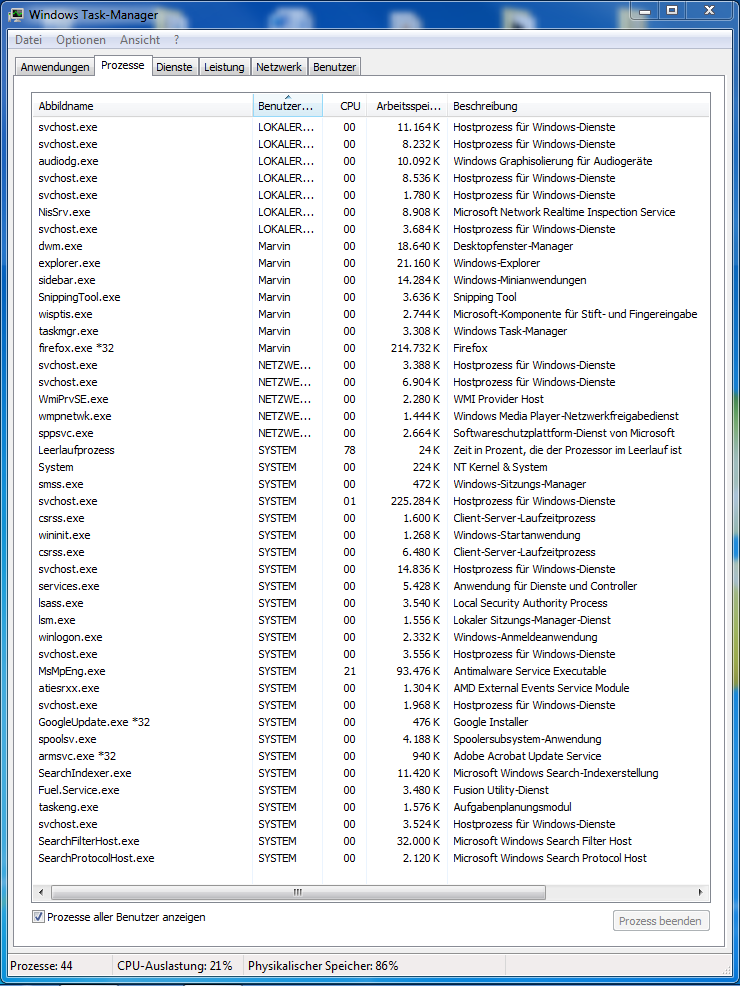Open the Optionen menu
Image resolution: width=740 pixels, height=986 pixels.
(x=81, y=40)
